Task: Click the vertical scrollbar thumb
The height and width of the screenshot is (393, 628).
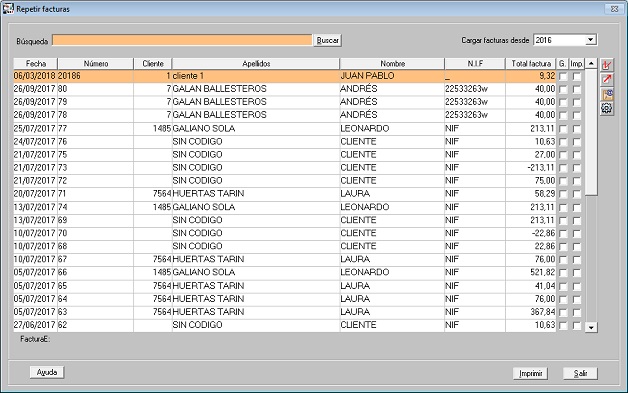Action: (x=591, y=132)
